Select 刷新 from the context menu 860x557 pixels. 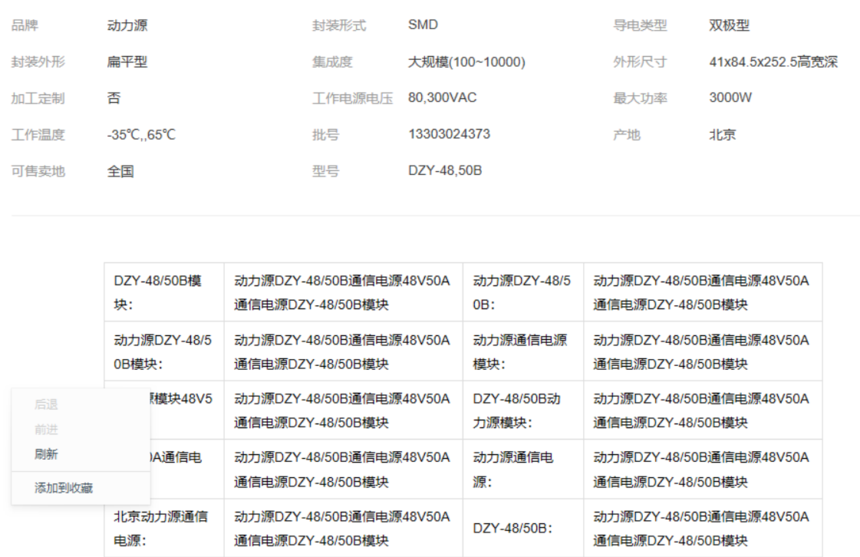coord(46,454)
